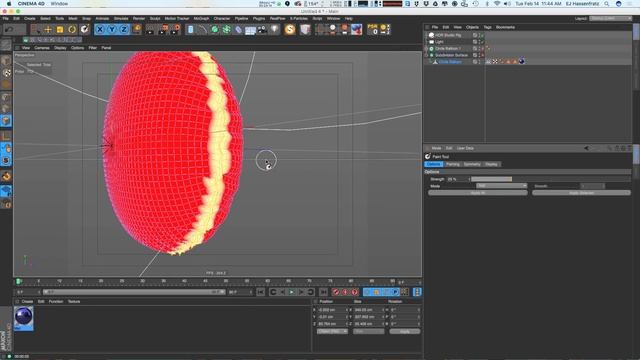Select the Make Editable icon in left palette
640x360 pixels.
6,45
